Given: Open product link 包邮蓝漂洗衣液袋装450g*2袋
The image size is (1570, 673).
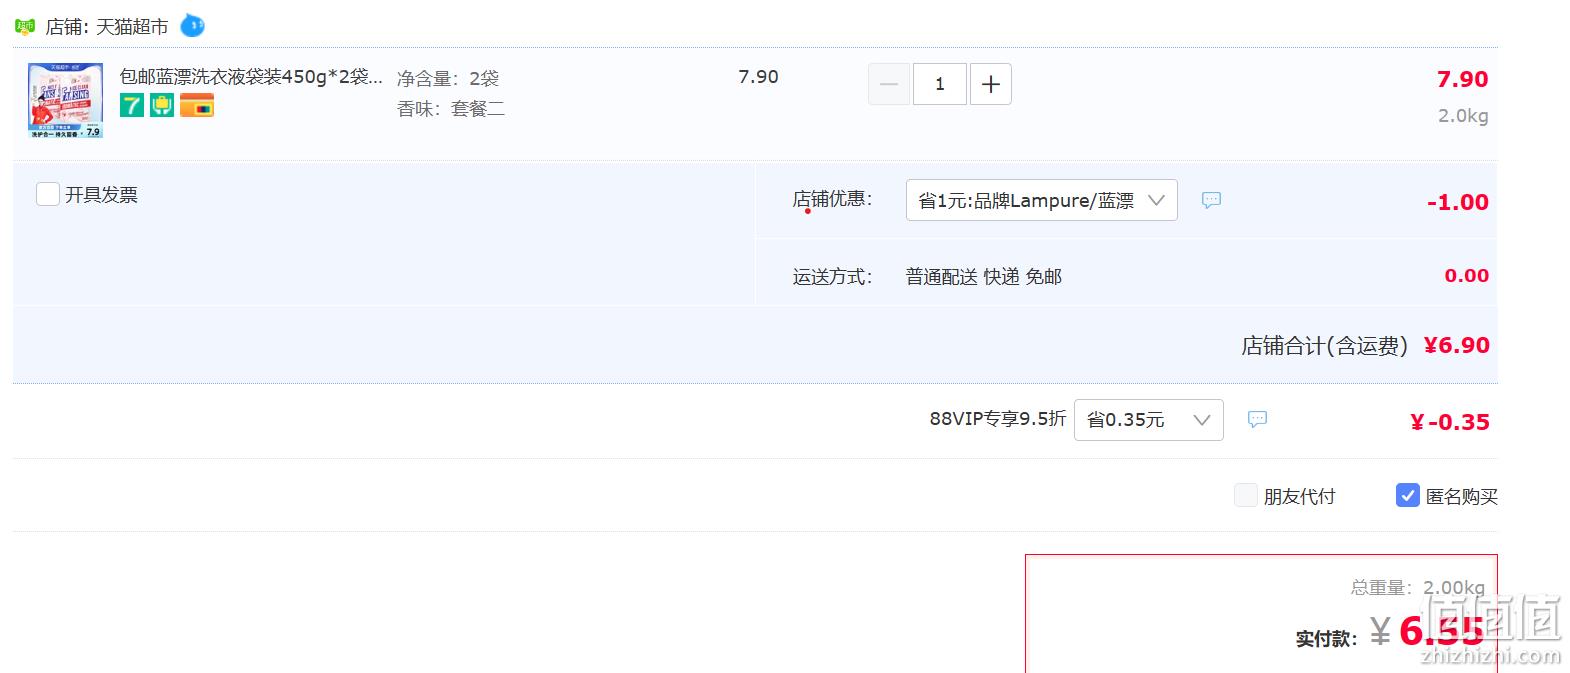Looking at the screenshot, I should tap(251, 77).
